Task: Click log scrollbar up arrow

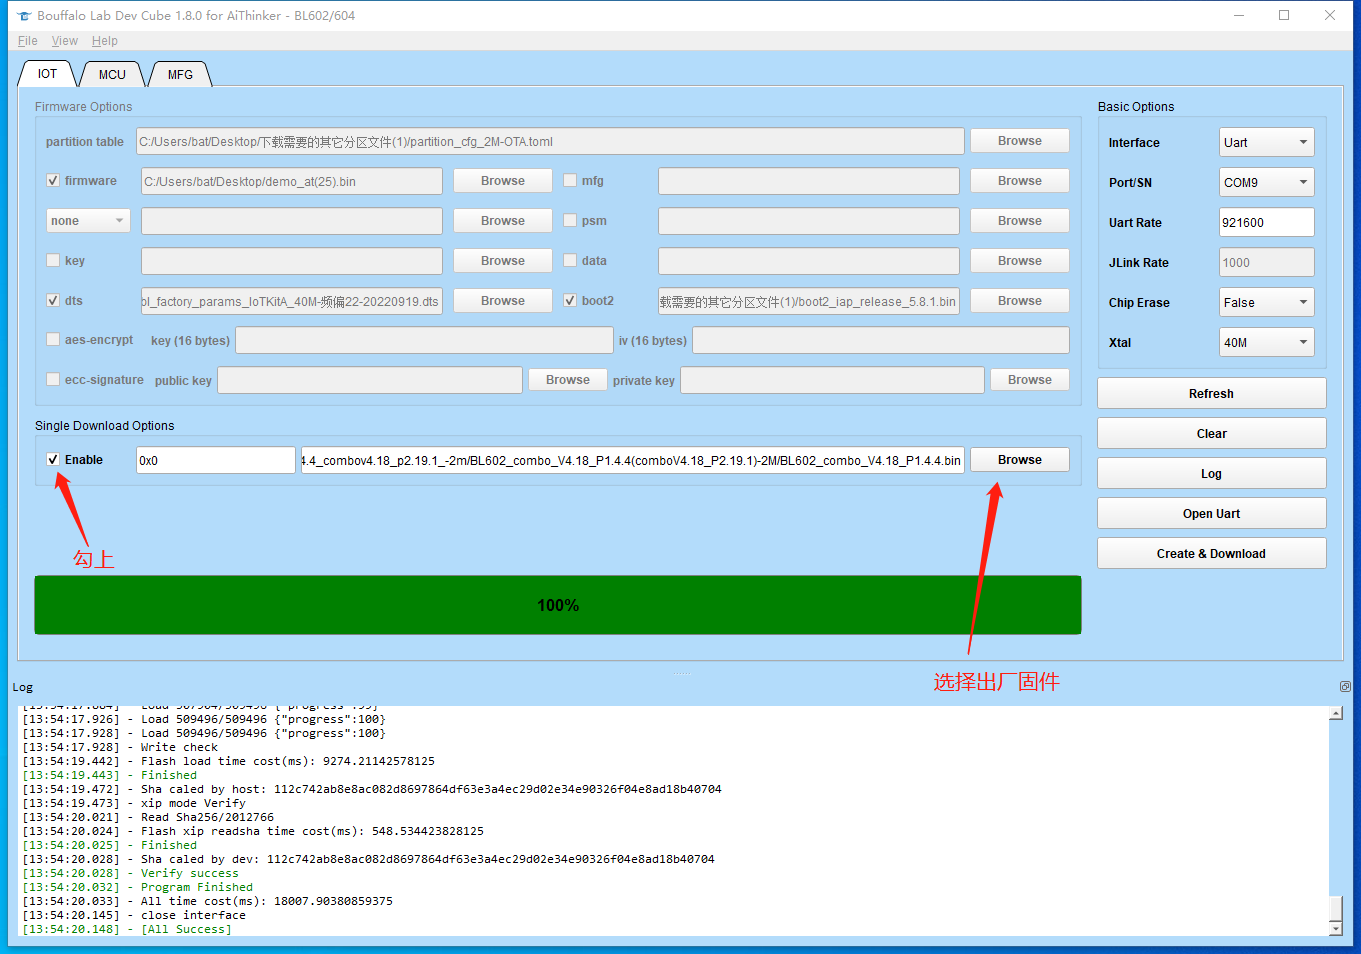Action: 1335,713
